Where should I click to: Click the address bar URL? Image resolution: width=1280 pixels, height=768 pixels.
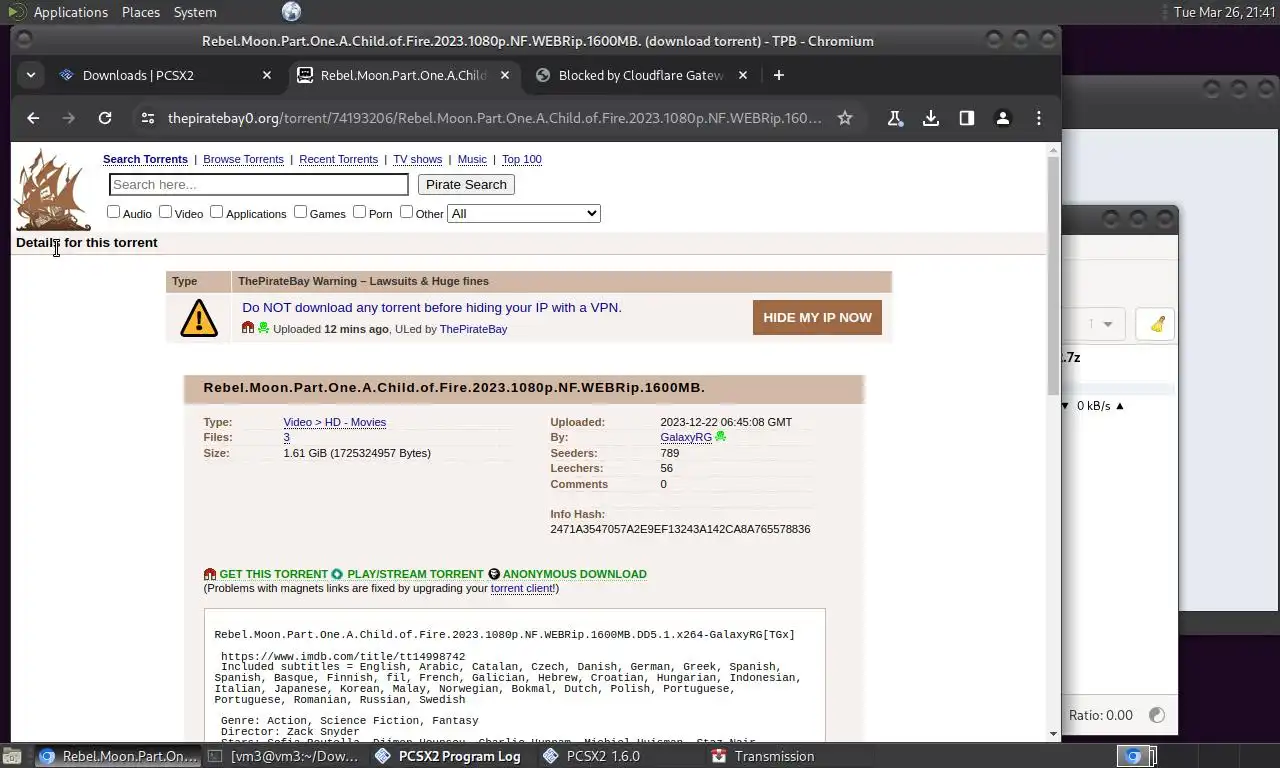click(495, 118)
